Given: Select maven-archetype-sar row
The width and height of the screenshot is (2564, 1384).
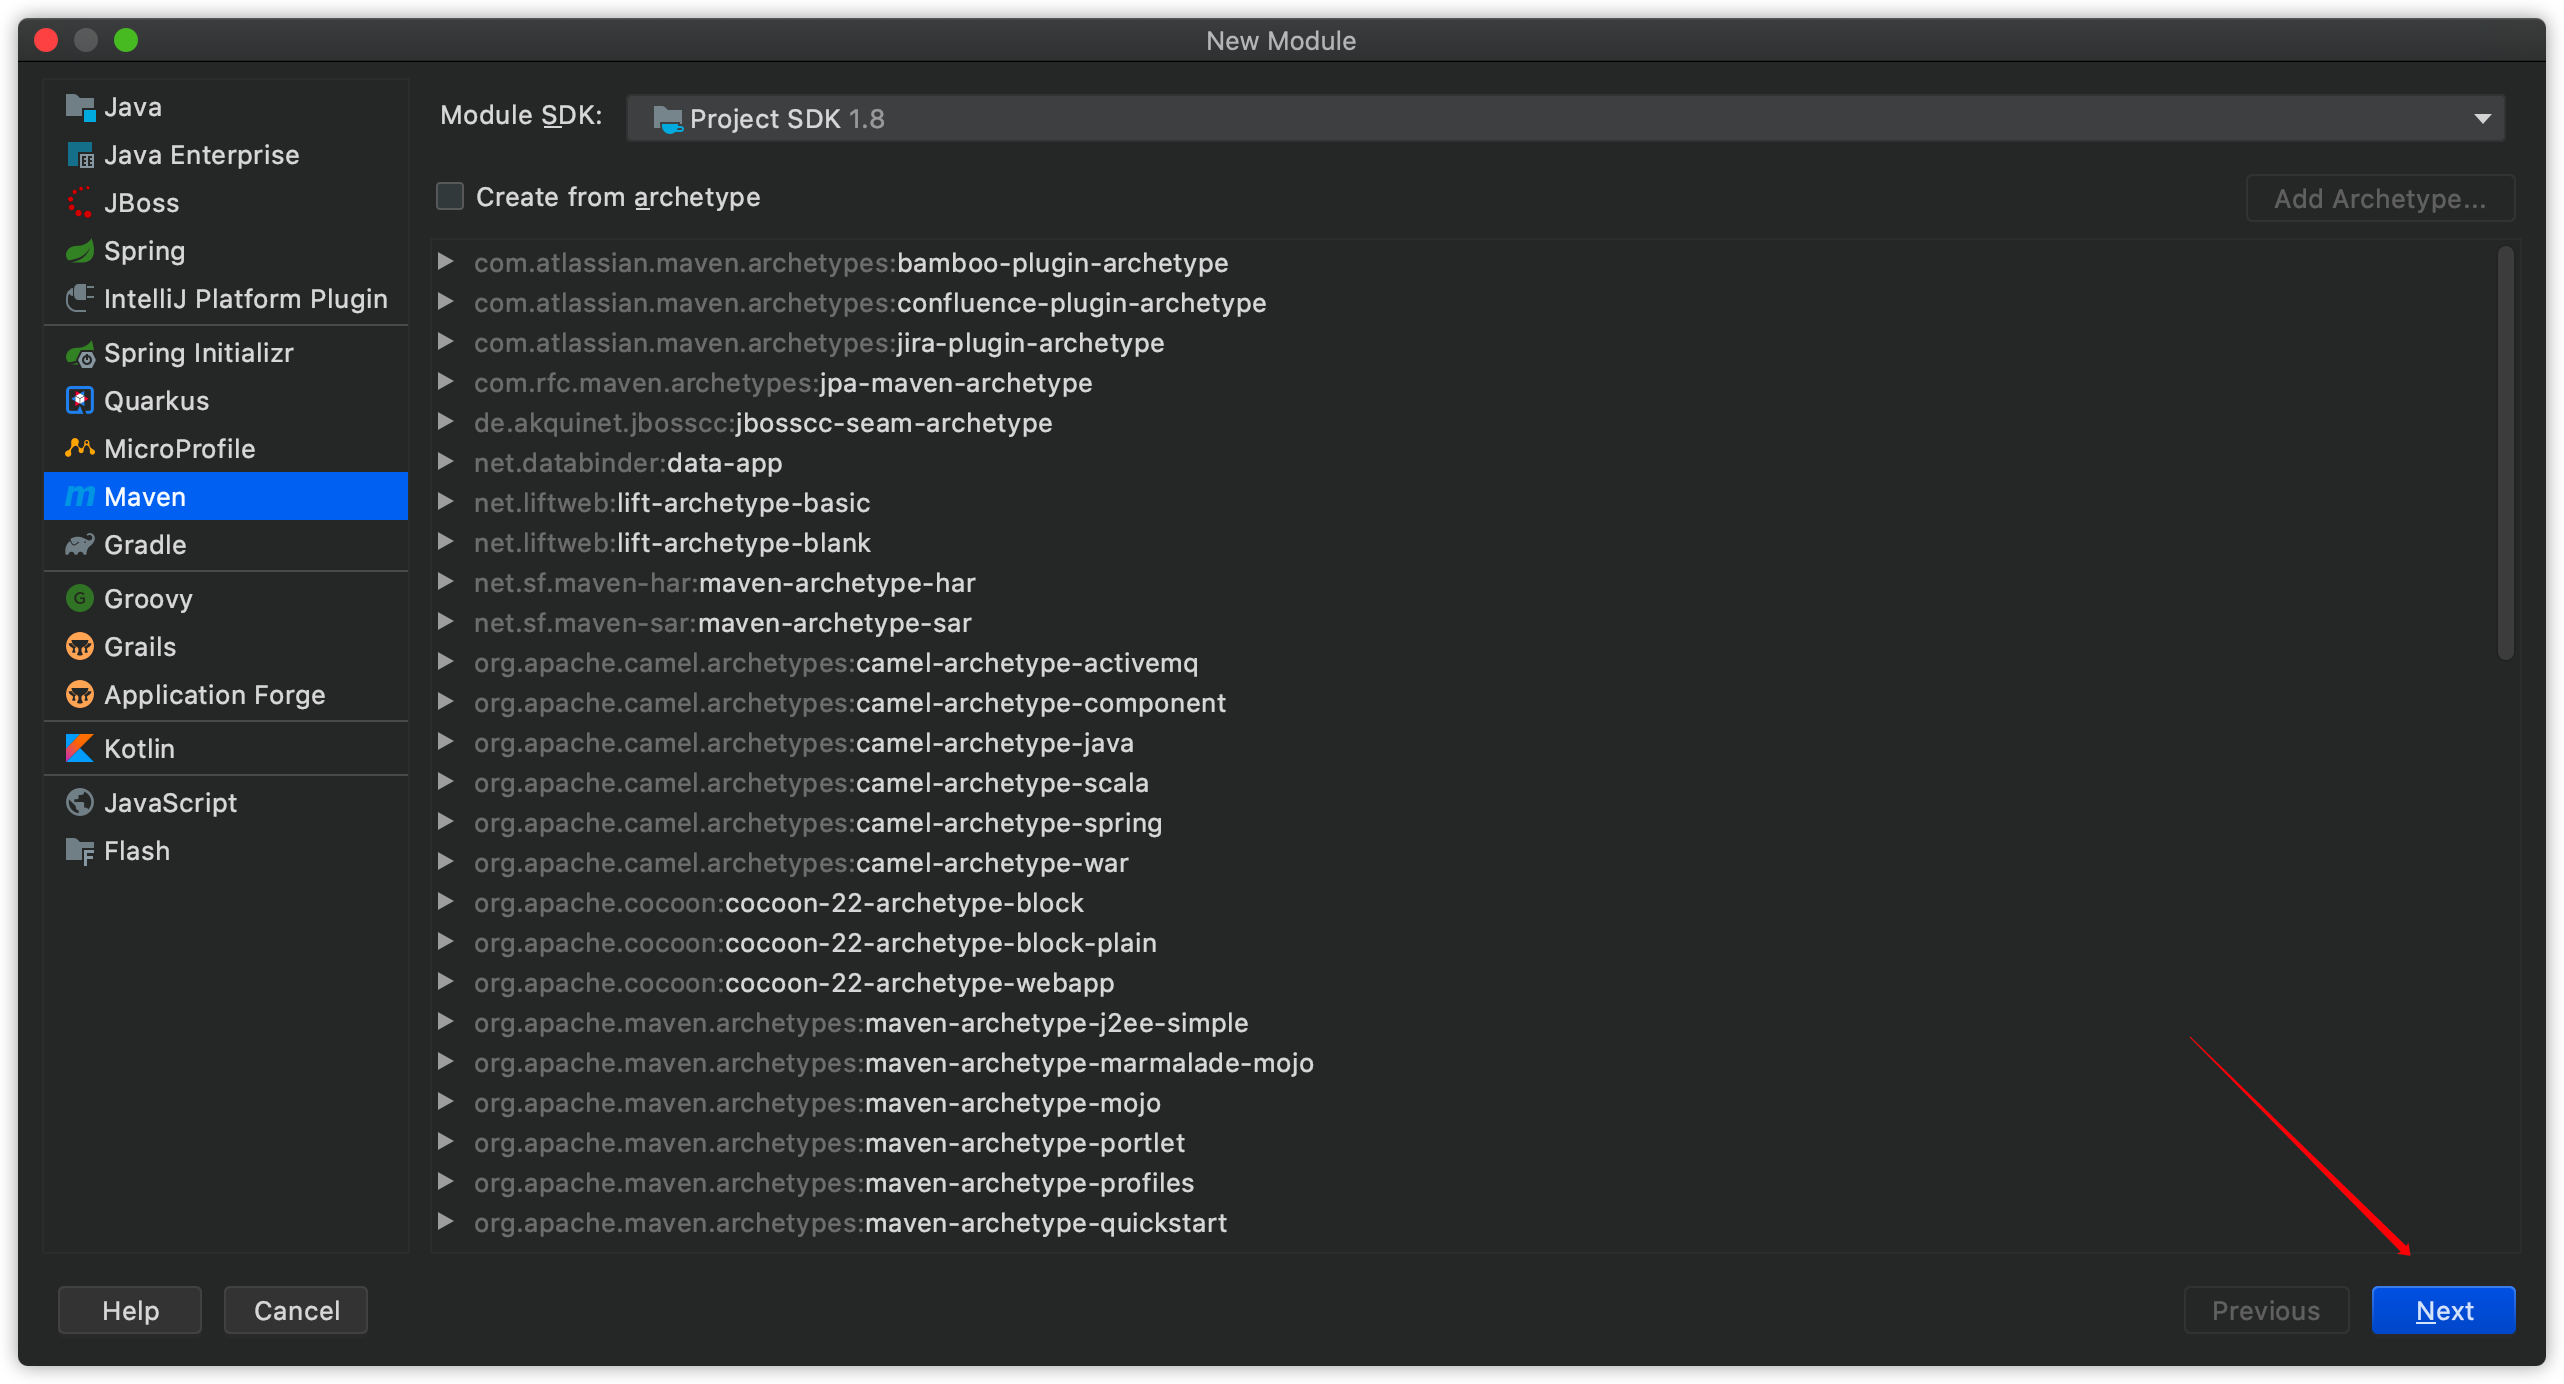Looking at the screenshot, I should (x=1465, y=623).
